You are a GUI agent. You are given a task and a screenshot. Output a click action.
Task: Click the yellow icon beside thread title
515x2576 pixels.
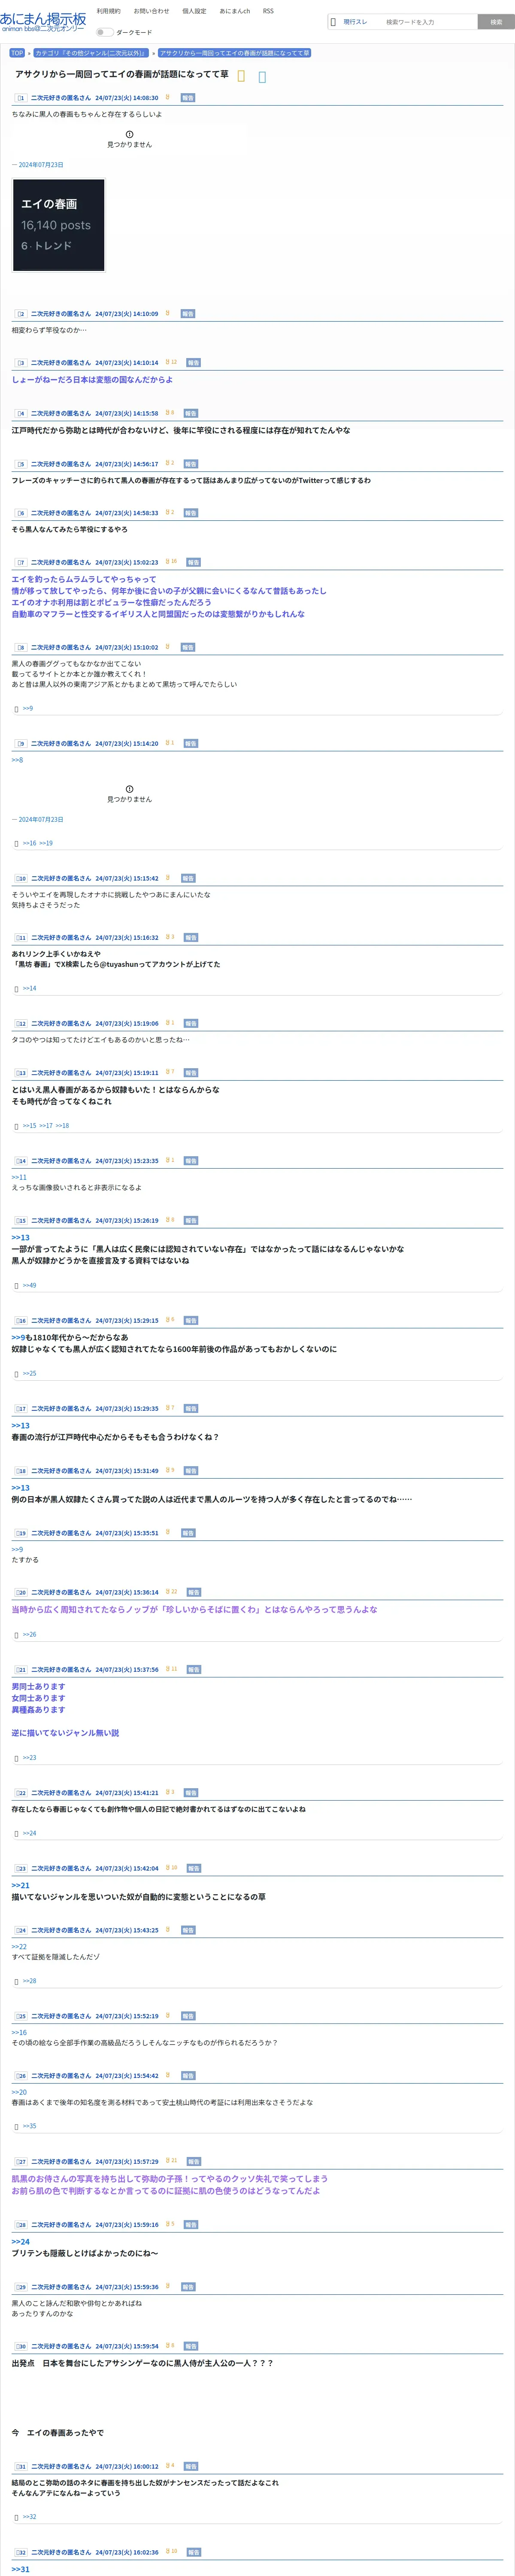[x=241, y=76]
